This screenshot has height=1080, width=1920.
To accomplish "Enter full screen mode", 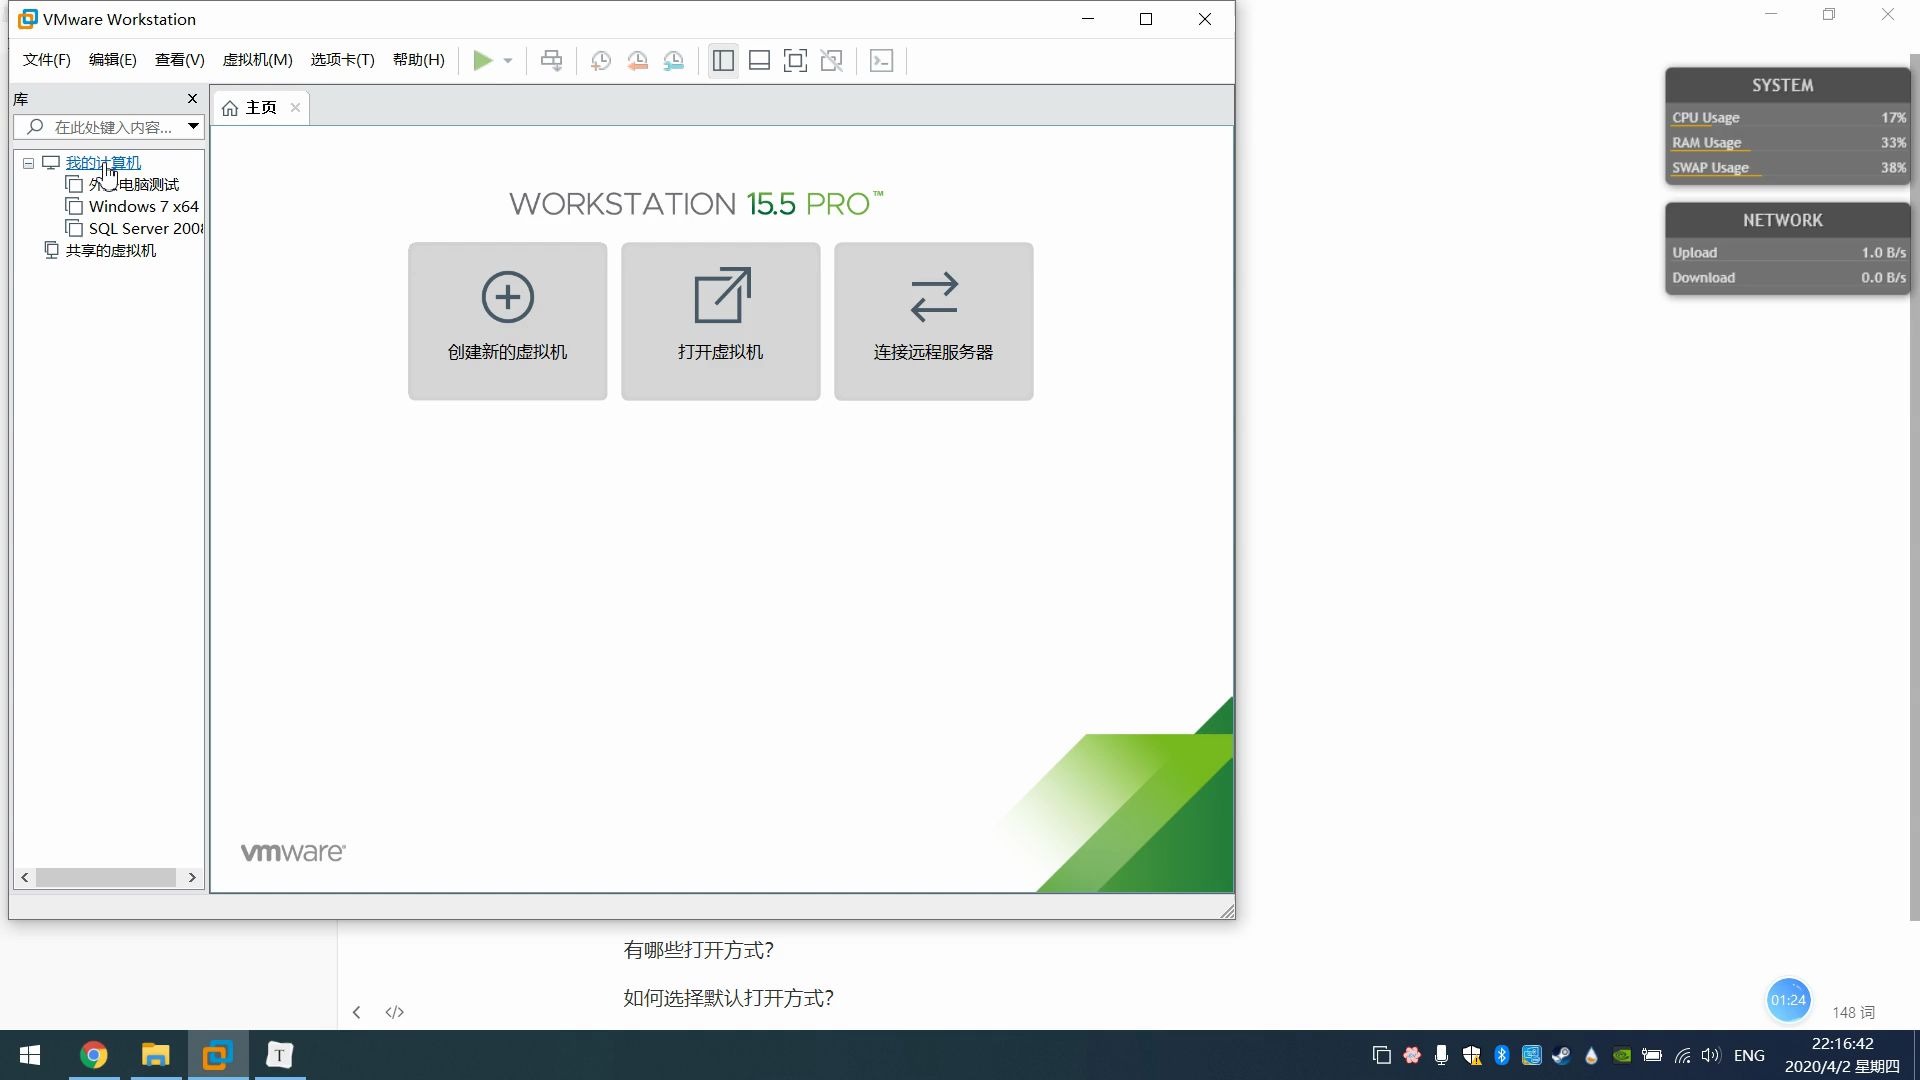I will [795, 61].
